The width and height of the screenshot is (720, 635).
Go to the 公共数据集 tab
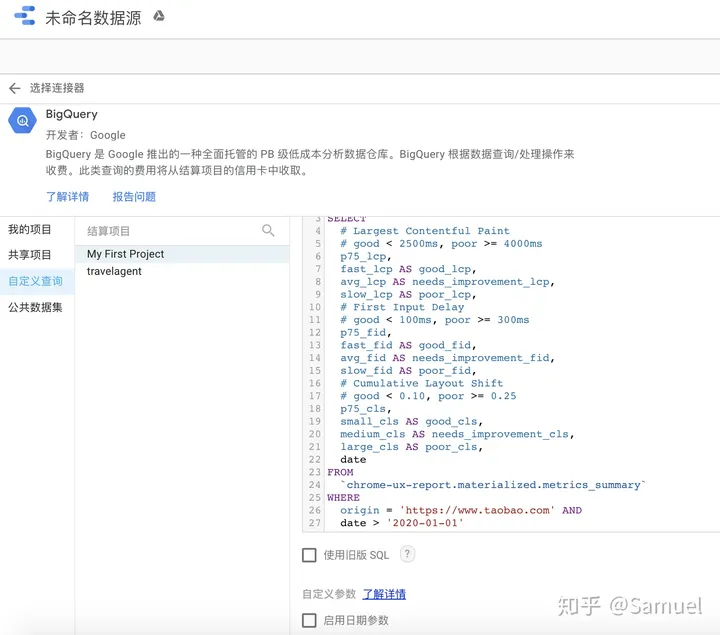pos(36,307)
